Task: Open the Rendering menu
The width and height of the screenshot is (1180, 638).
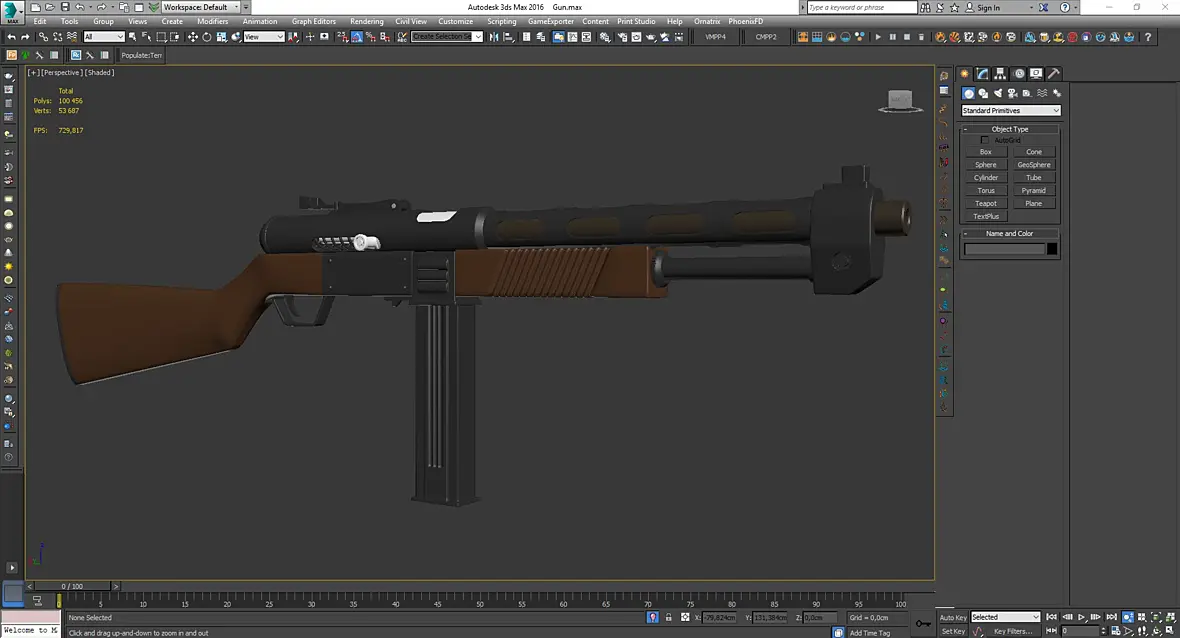Action: click(x=366, y=21)
